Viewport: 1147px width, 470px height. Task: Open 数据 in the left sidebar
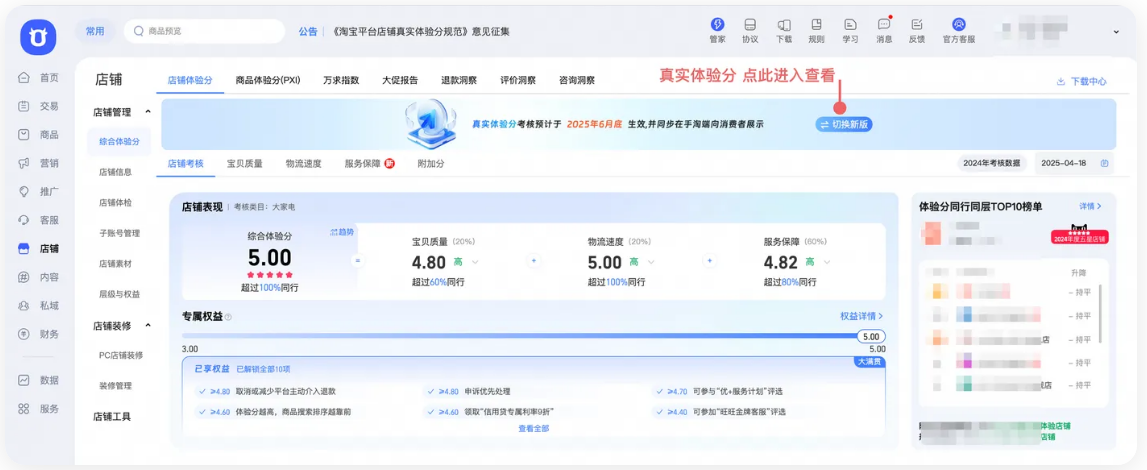pyautogui.click(x=39, y=380)
